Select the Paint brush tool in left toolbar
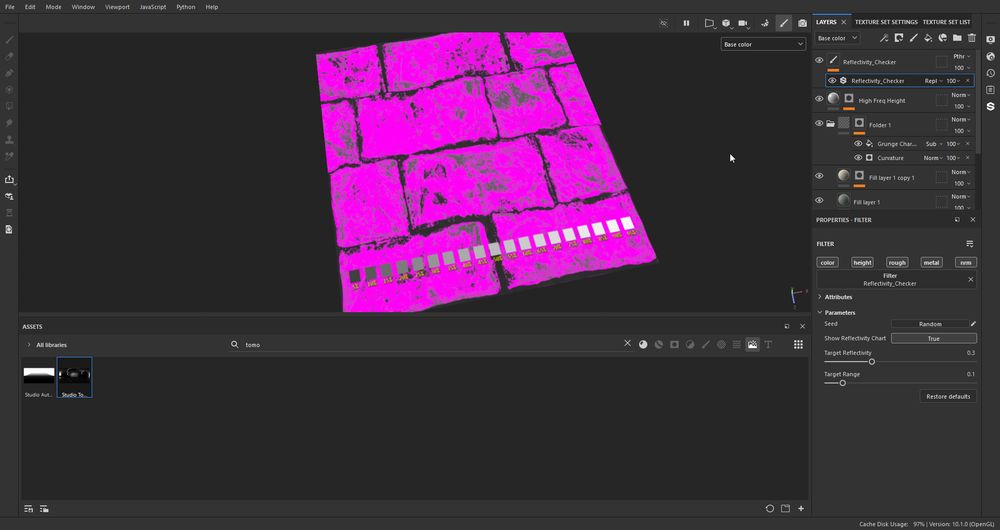This screenshot has width=1000, height=530. [9, 40]
